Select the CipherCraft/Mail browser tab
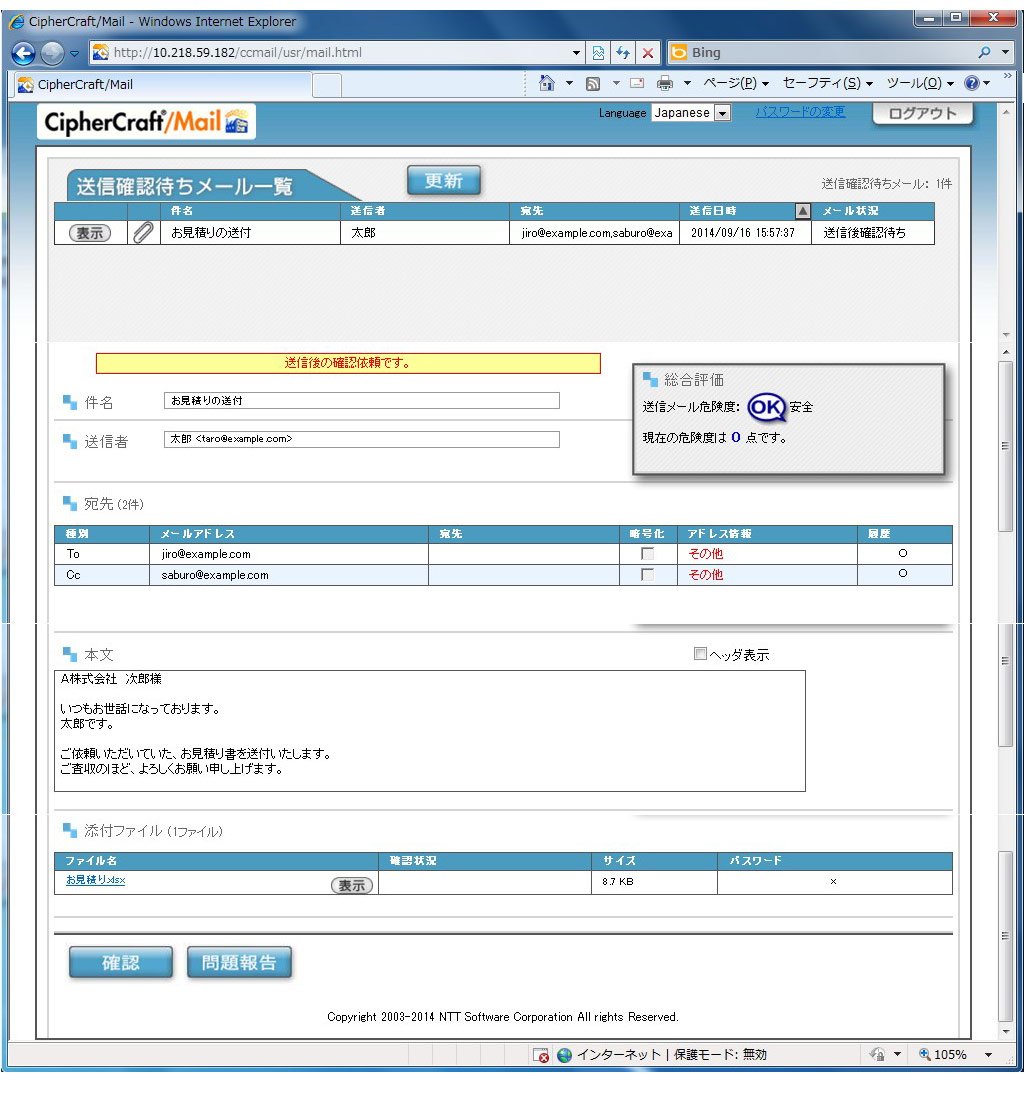 161,85
